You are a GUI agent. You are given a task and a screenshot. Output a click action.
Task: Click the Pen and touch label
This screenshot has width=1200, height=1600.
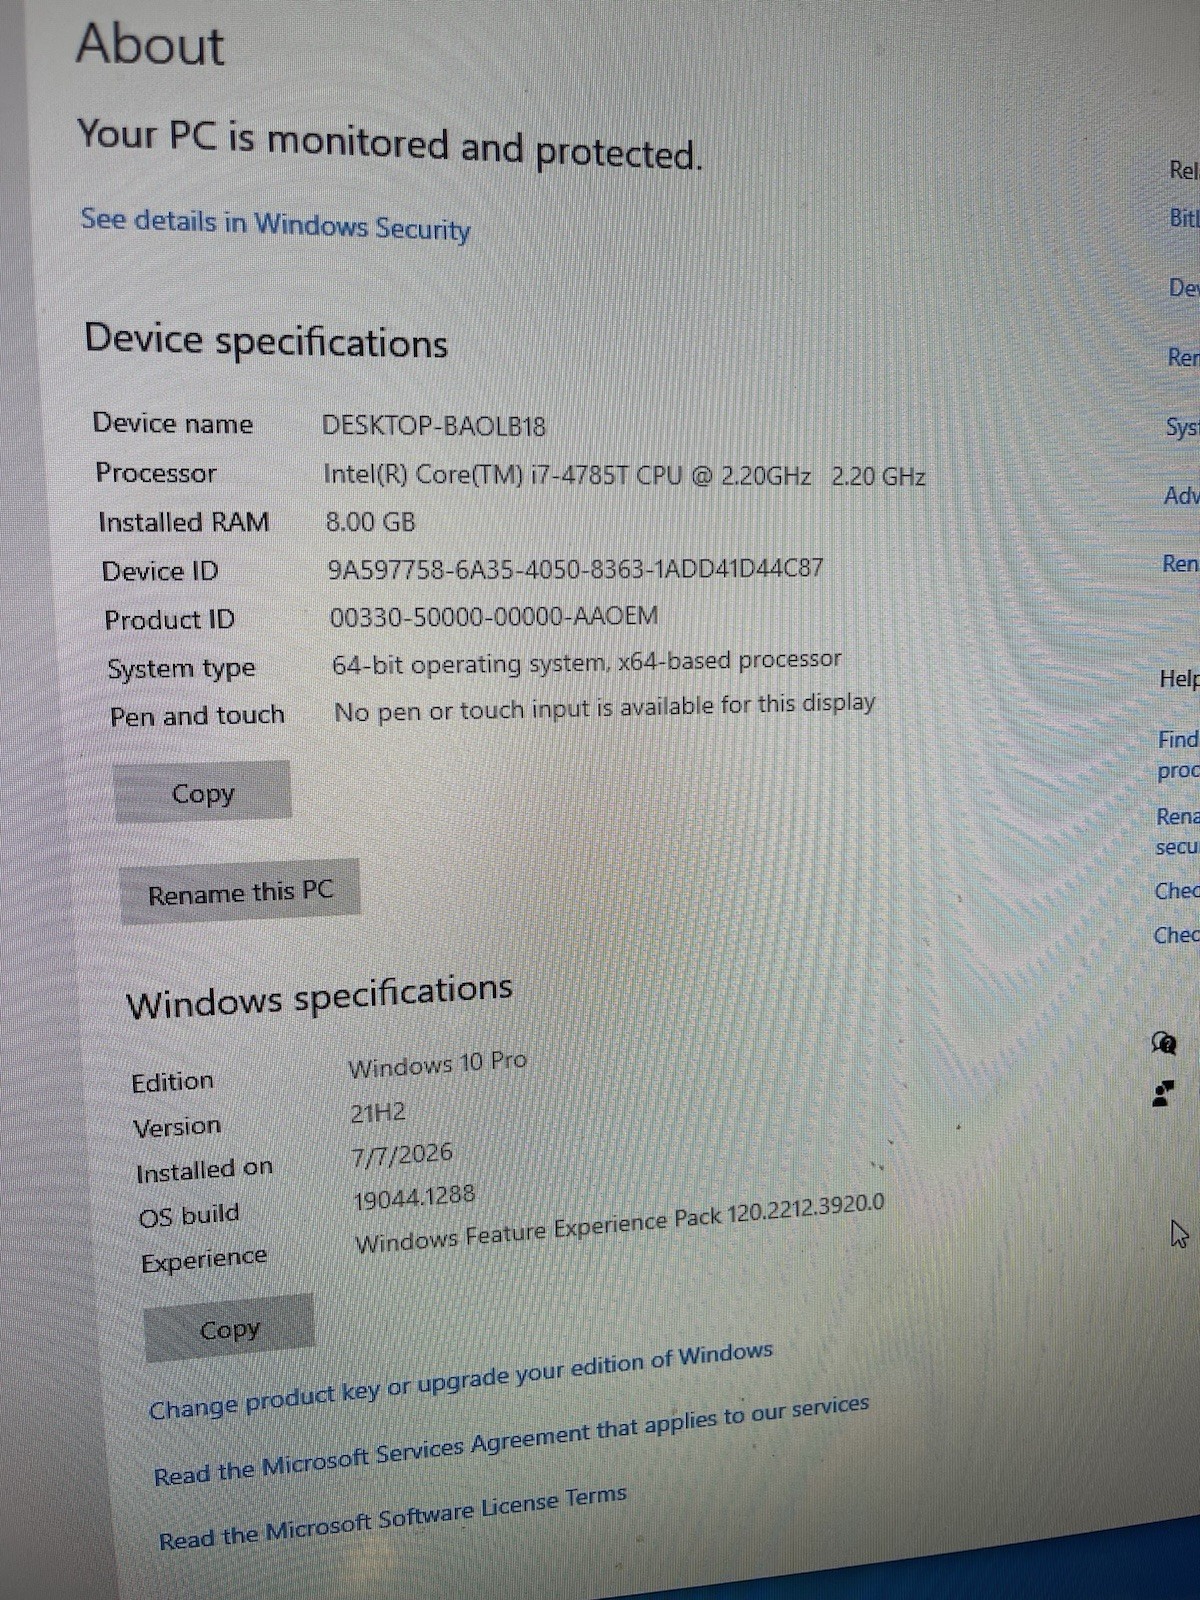pos(197,716)
